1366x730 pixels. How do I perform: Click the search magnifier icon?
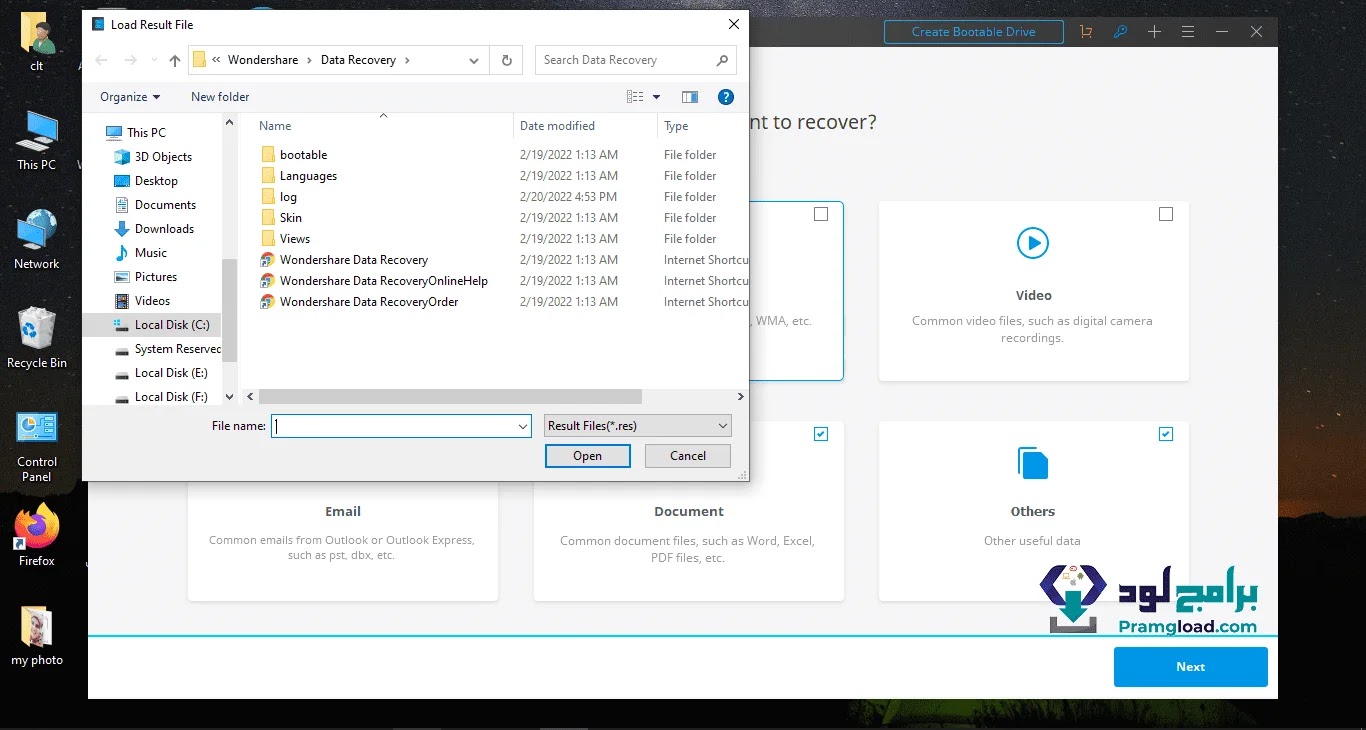pyautogui.click(x=722, y=60)
